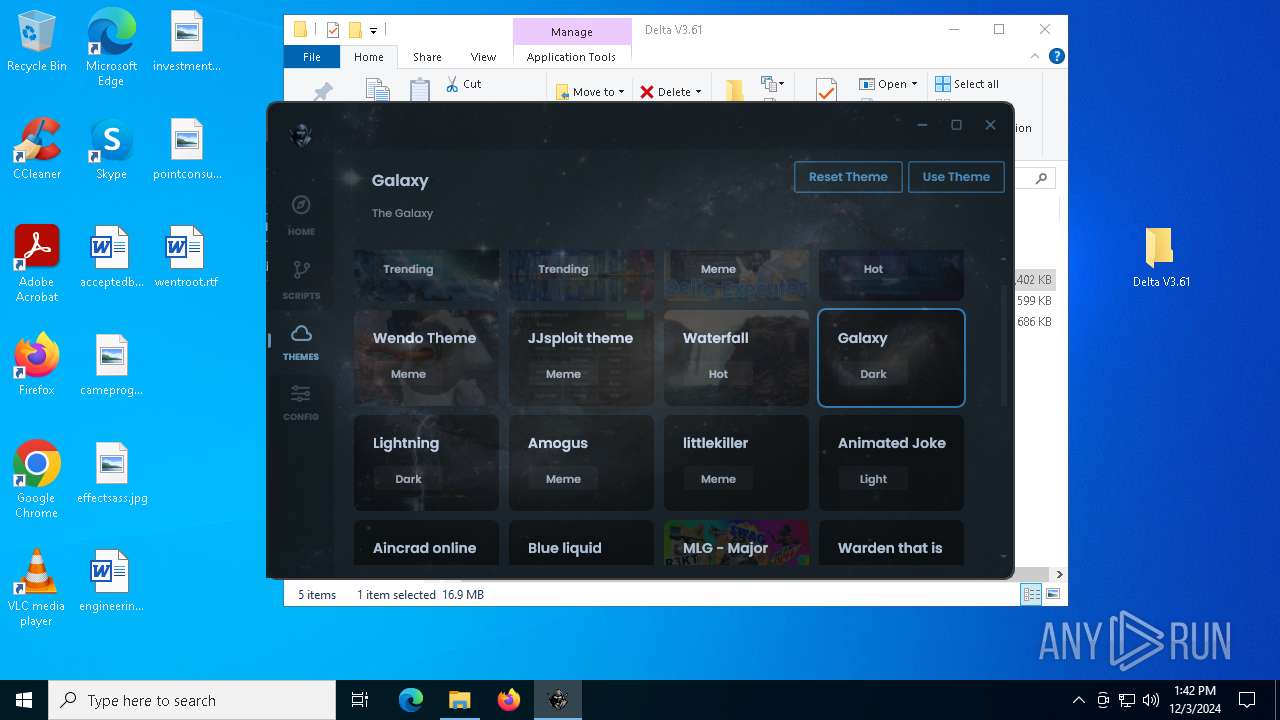Open the CCleaner desktop shortcut
Image resolution: width=1280 pixels, height=720 pixels.
point(37,150)
